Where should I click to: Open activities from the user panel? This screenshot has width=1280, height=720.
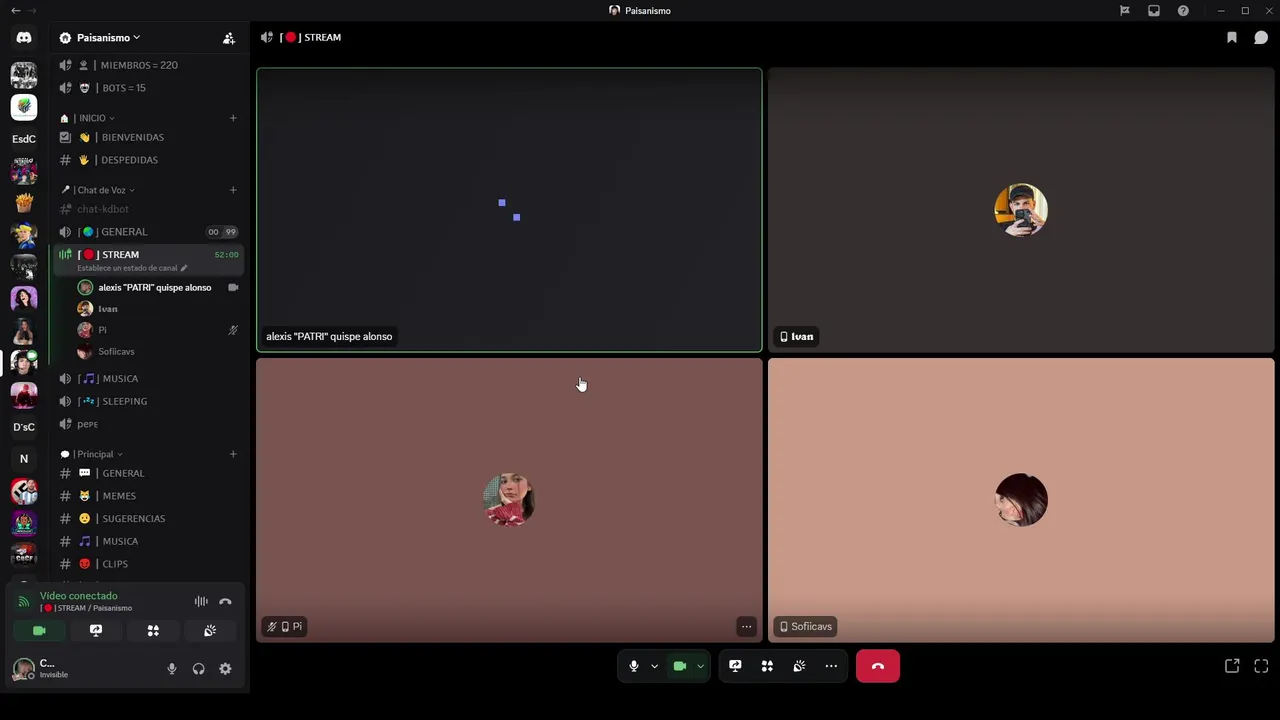153,631
